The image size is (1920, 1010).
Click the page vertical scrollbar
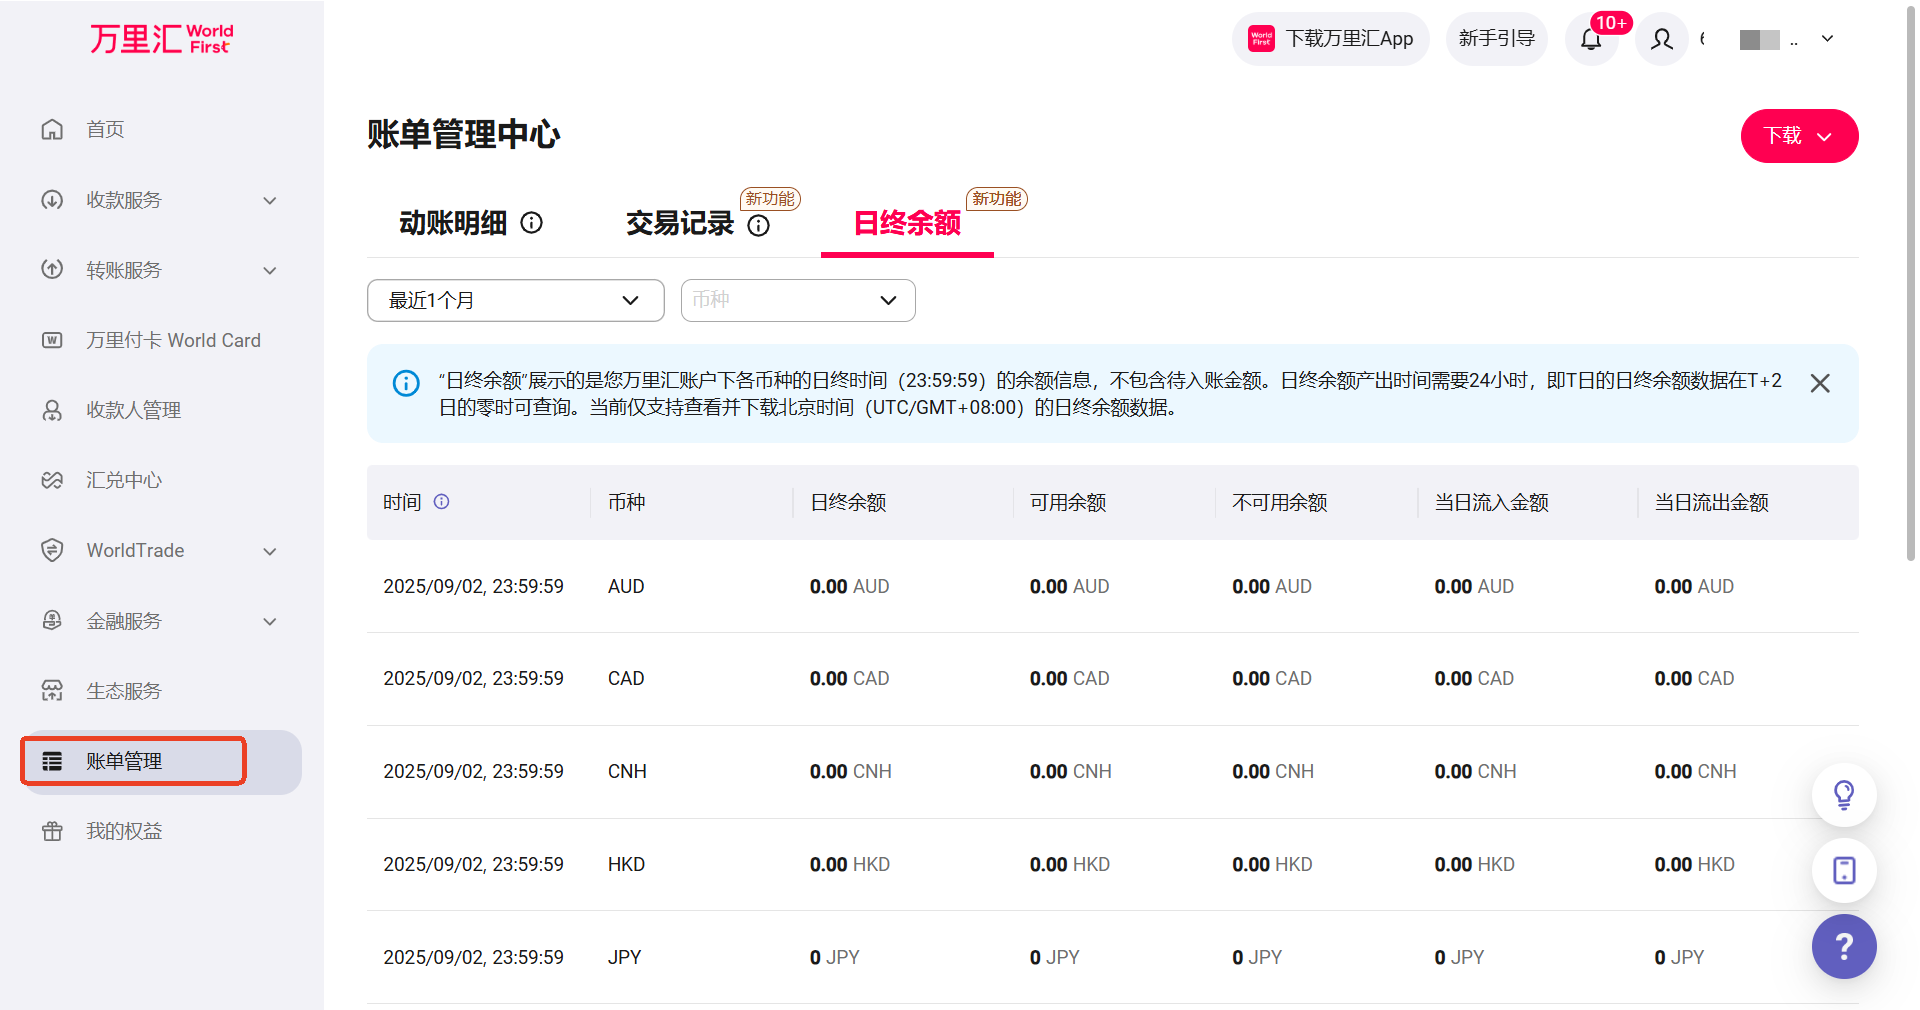pyautogui.click(x=1911, y=300)
